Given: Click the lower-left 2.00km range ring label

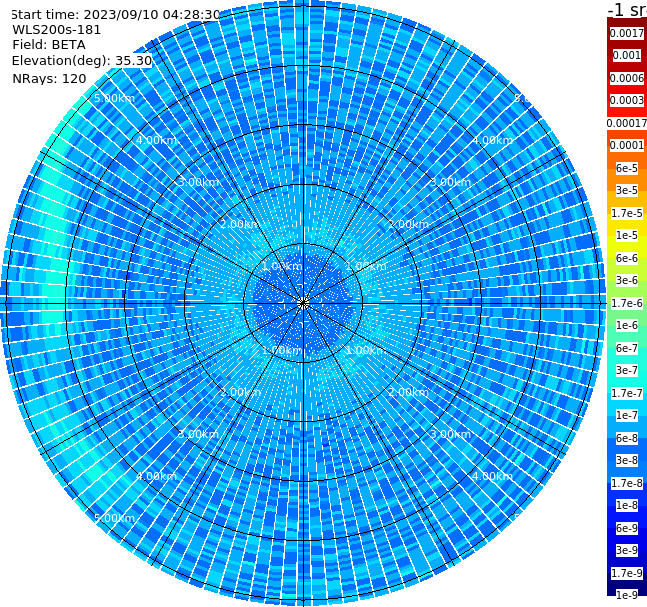Looking at the screenshot, I should [240, 392].
